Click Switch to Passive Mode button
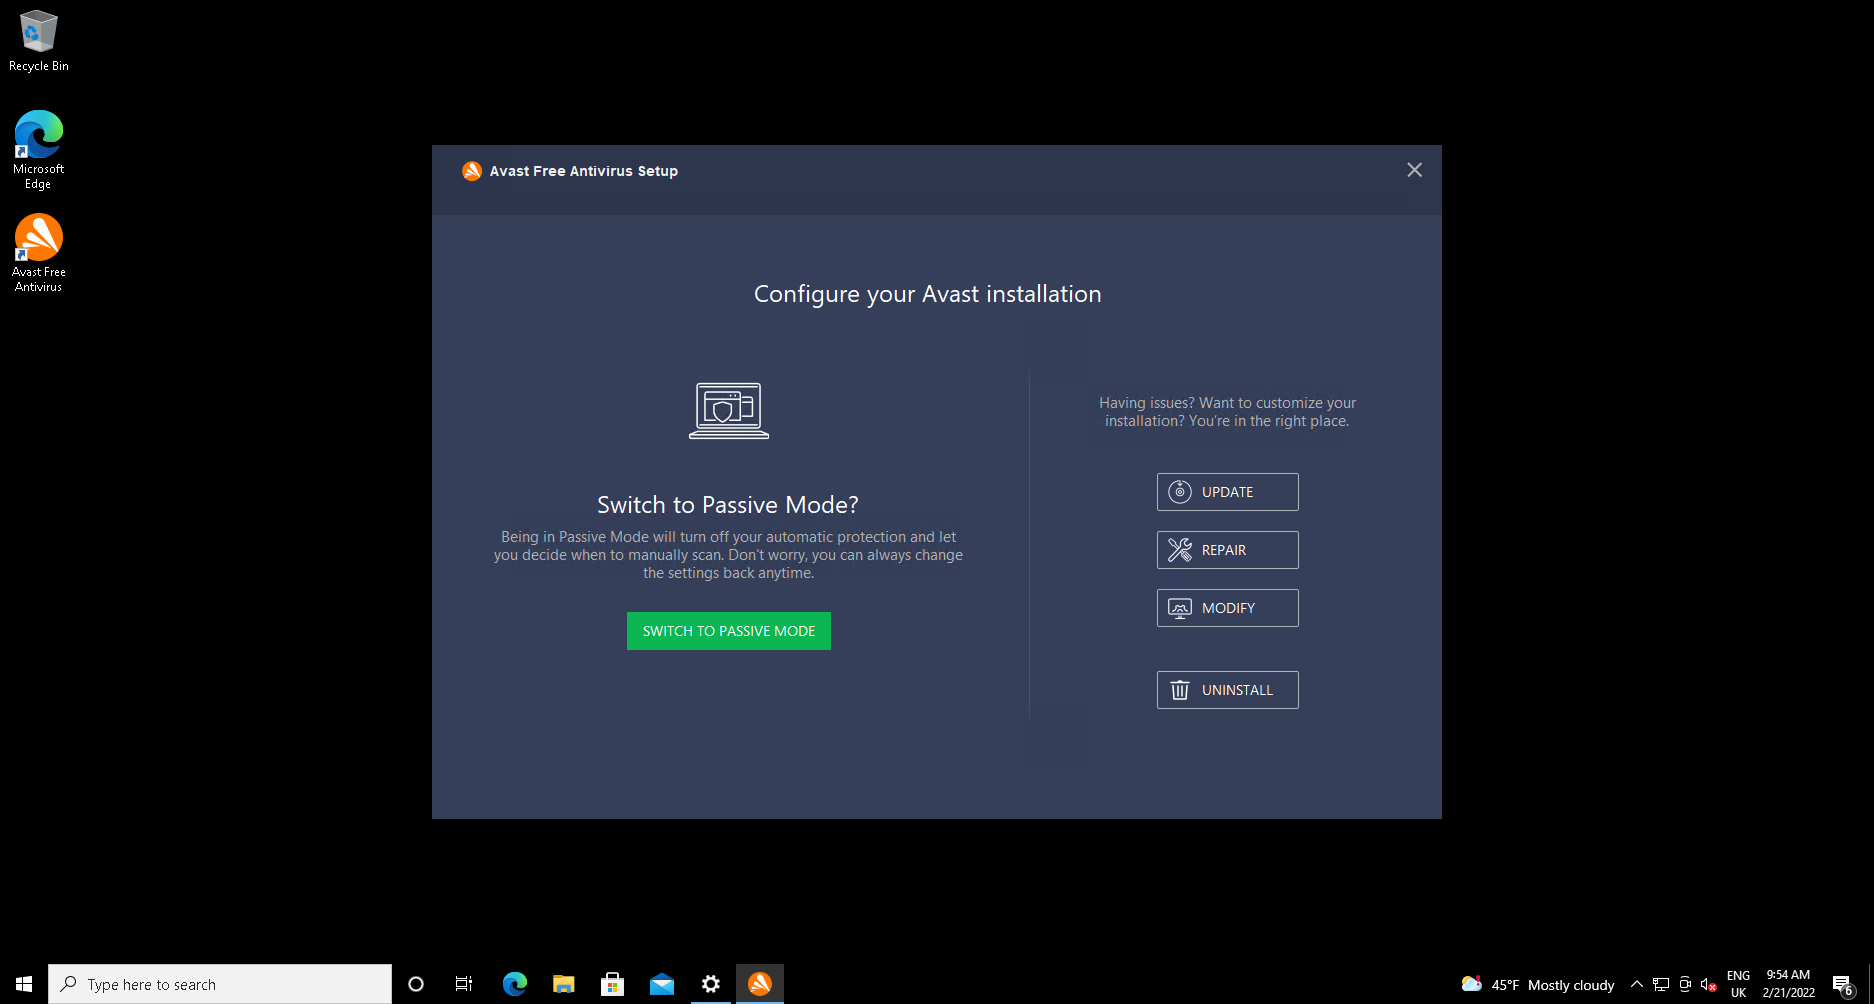This screenshot has height=1004, width=1874. click(728, 631)
